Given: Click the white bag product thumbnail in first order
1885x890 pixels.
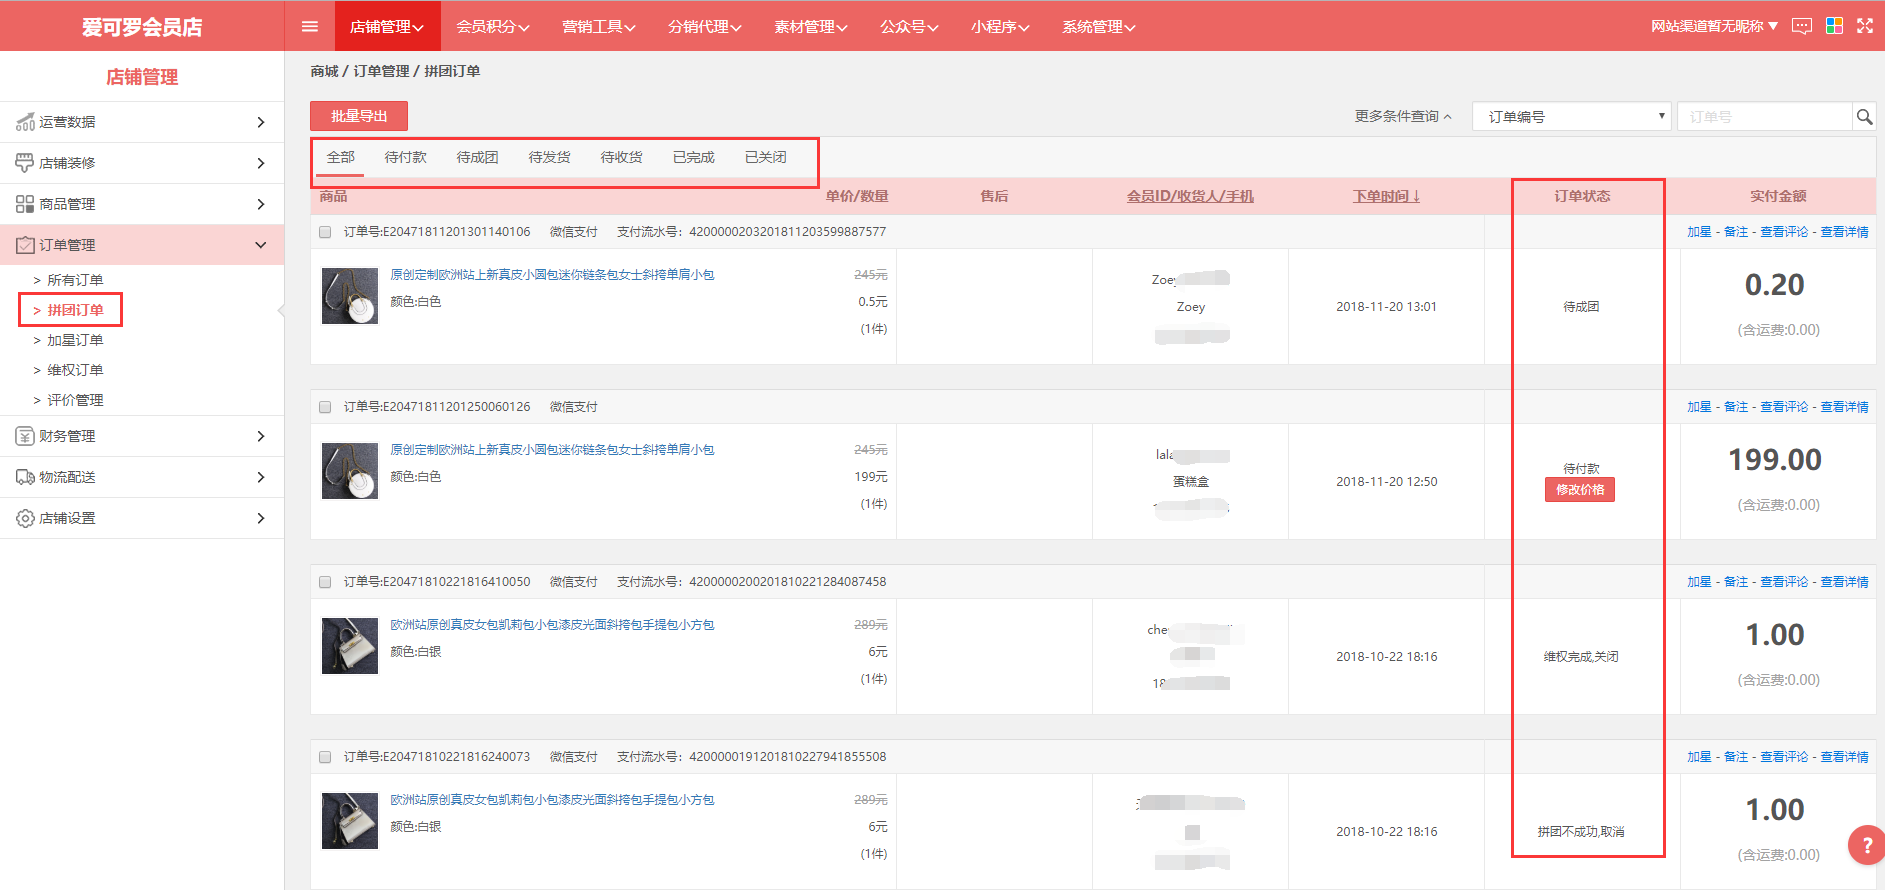Looking at the screenshot, I should coord(350,296).
